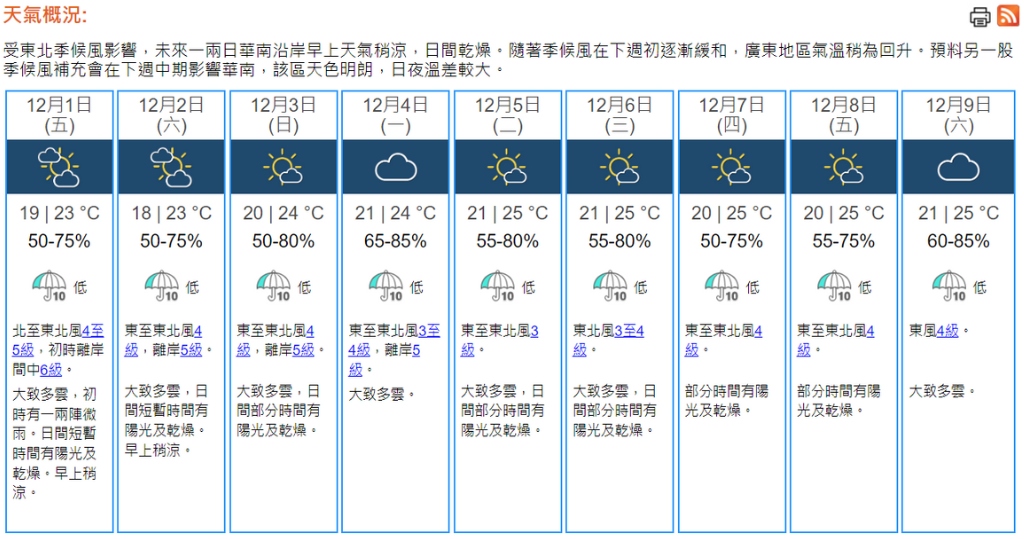Click the 12月7日 date header
Viewport: 1024px width, 539px height.
732,105
